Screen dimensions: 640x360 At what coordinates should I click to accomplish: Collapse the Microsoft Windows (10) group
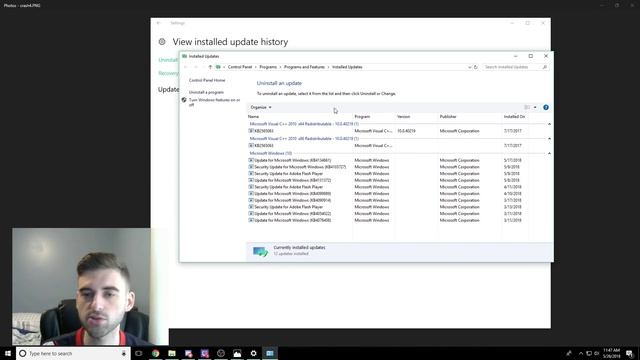pyautogui.click(x=549, y=153)
